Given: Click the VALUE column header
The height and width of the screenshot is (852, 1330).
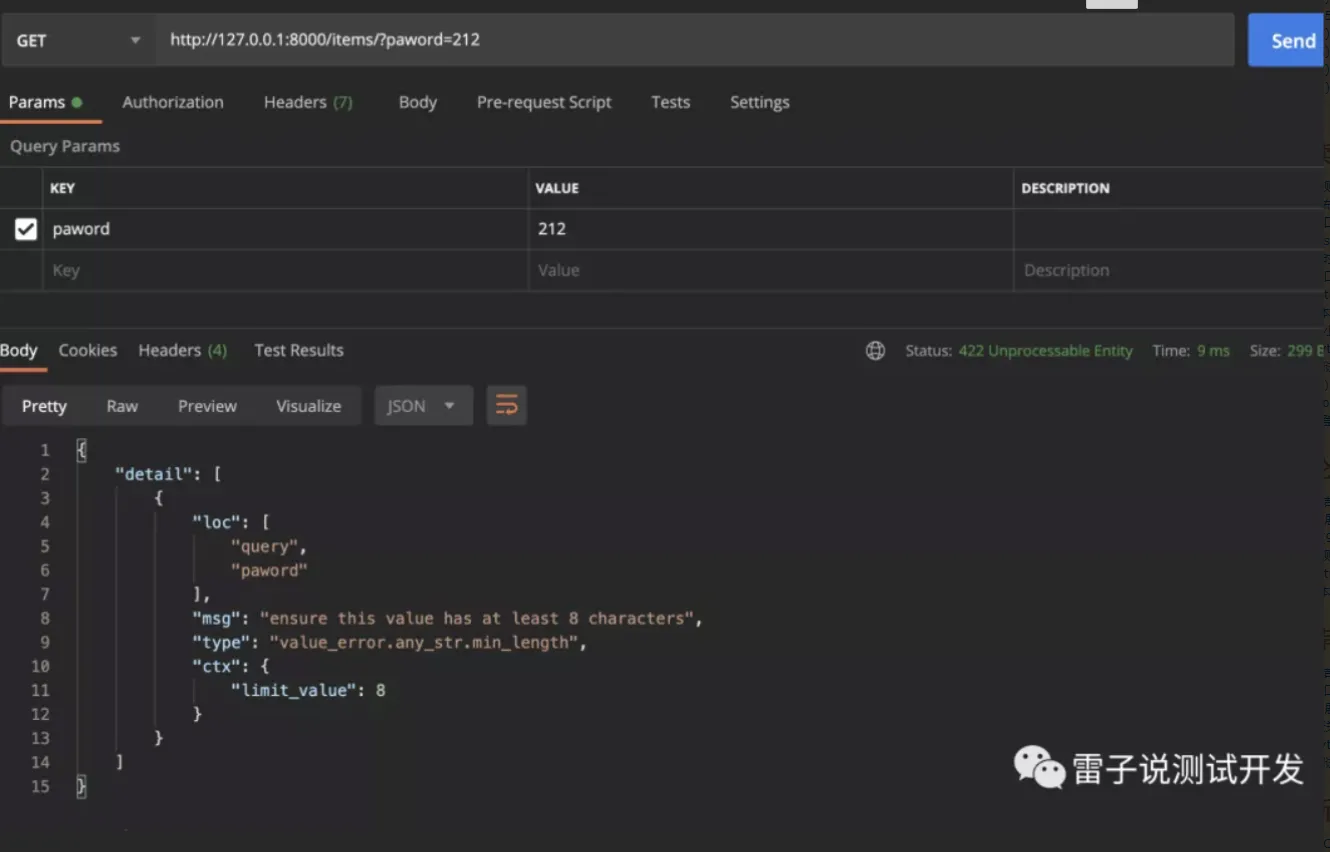Looking at the screenshot, I should point(557,188).
